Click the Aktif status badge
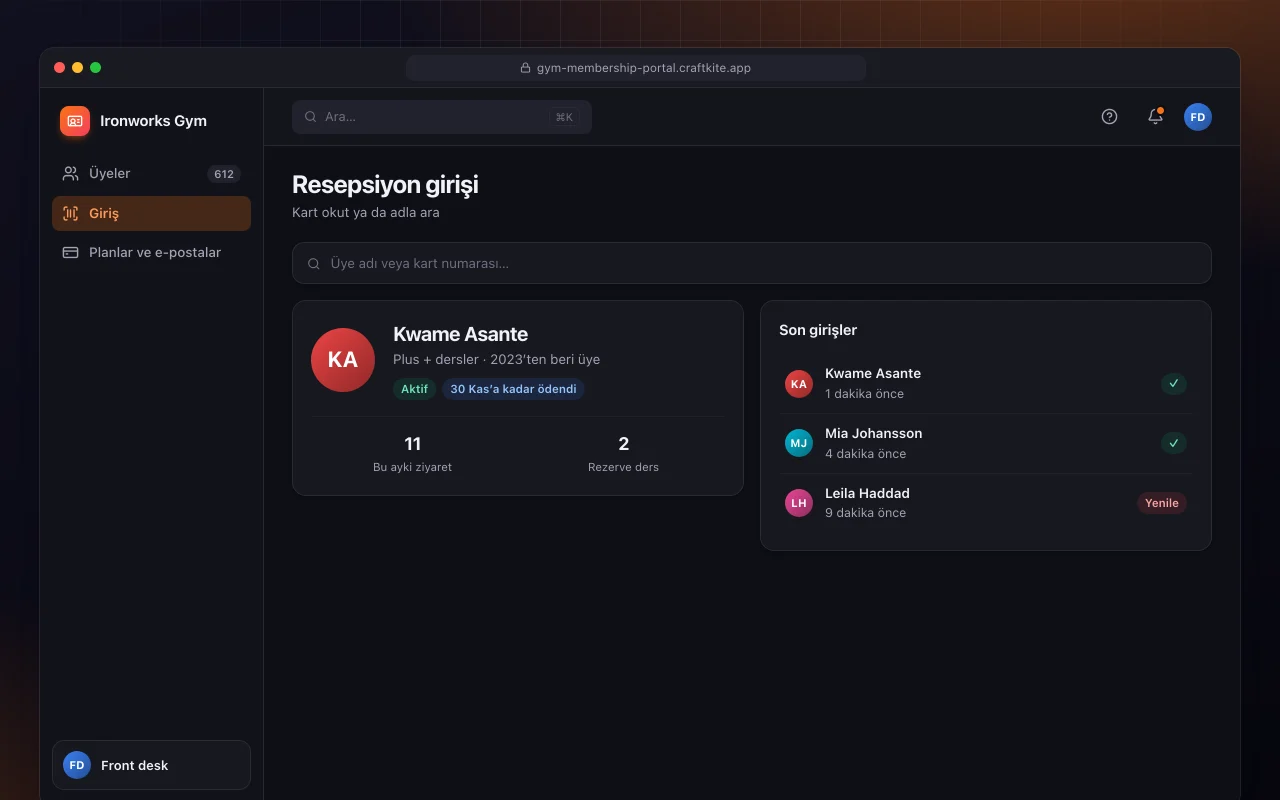Screen dimensions: 1280x800 pyautogui.click(x=415, y=389)
